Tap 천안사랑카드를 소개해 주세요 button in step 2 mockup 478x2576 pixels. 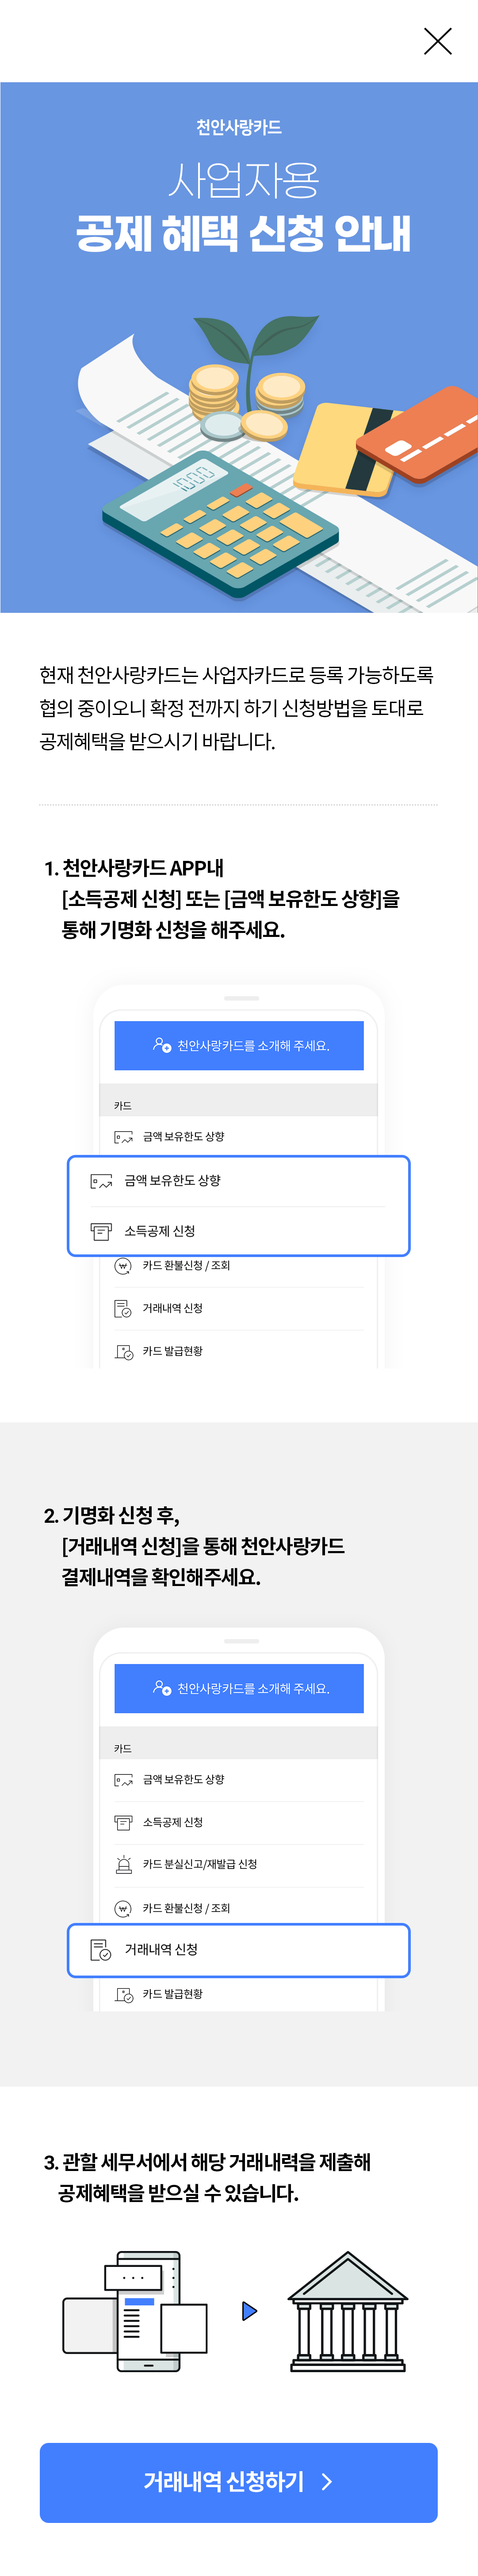coord(239,1688)
